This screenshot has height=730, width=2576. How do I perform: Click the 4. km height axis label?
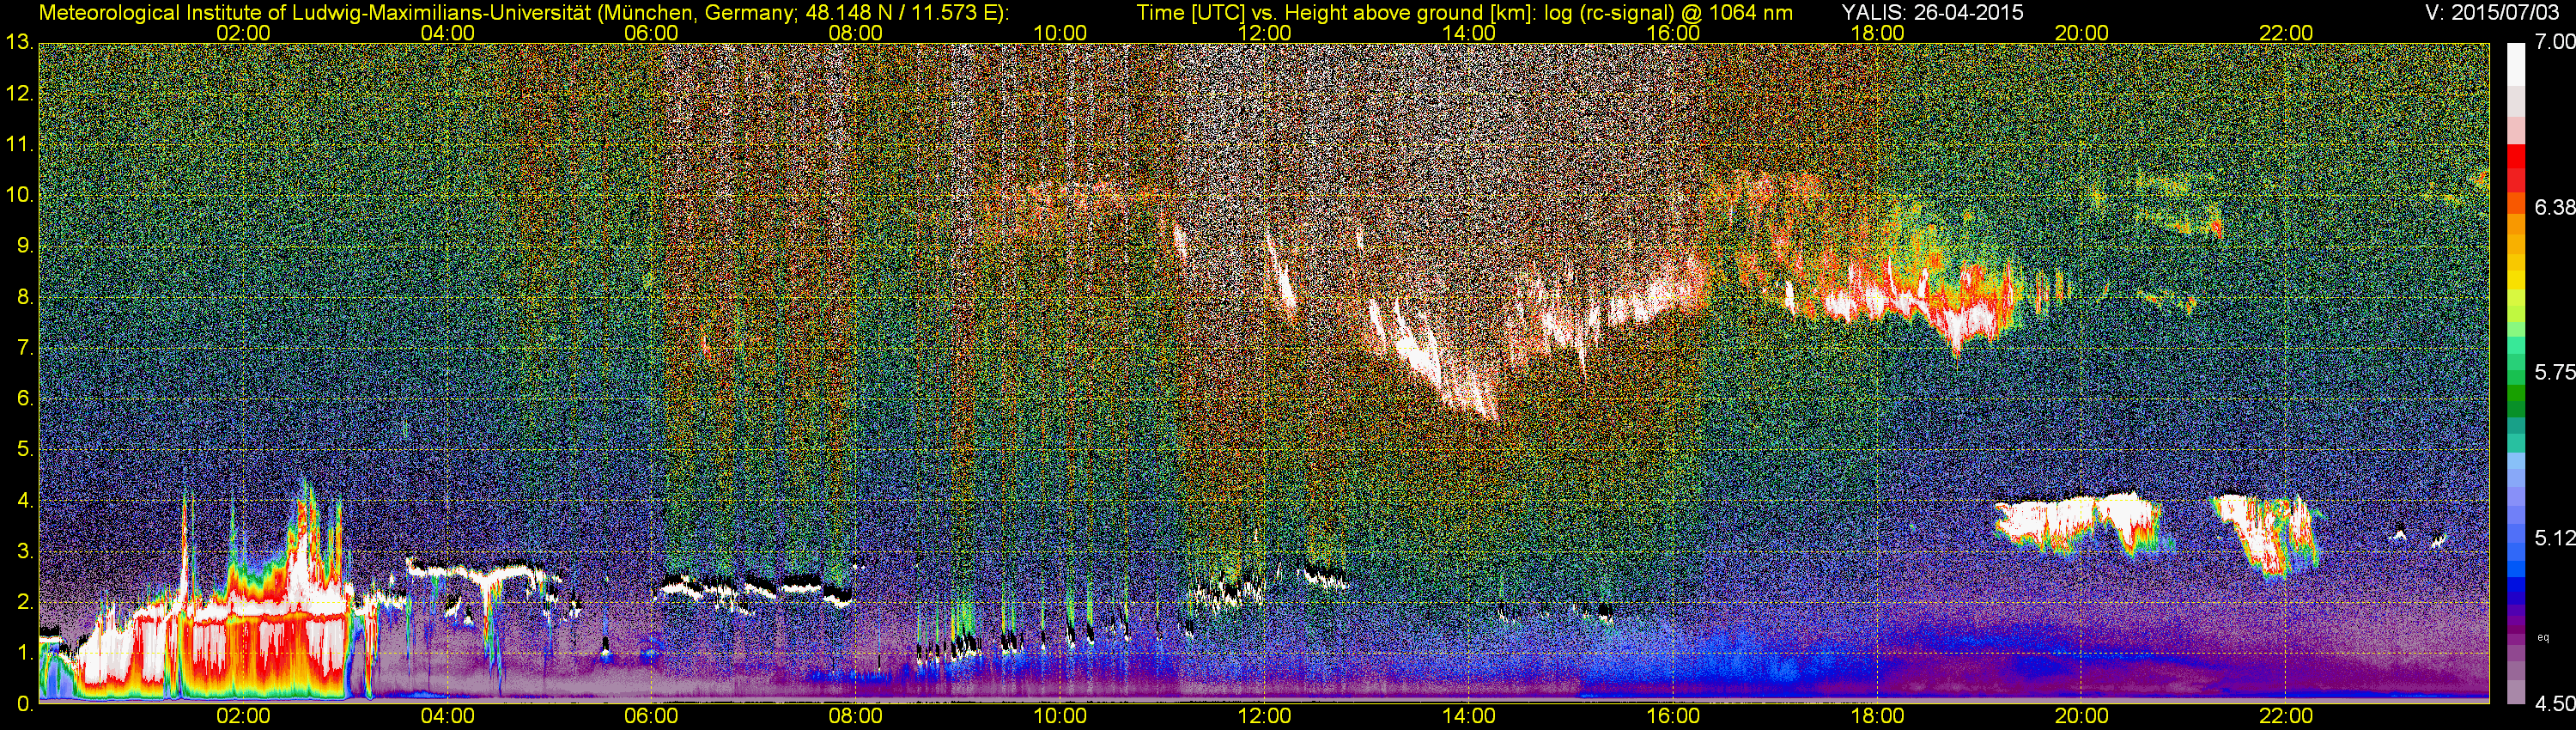[25, 500]
